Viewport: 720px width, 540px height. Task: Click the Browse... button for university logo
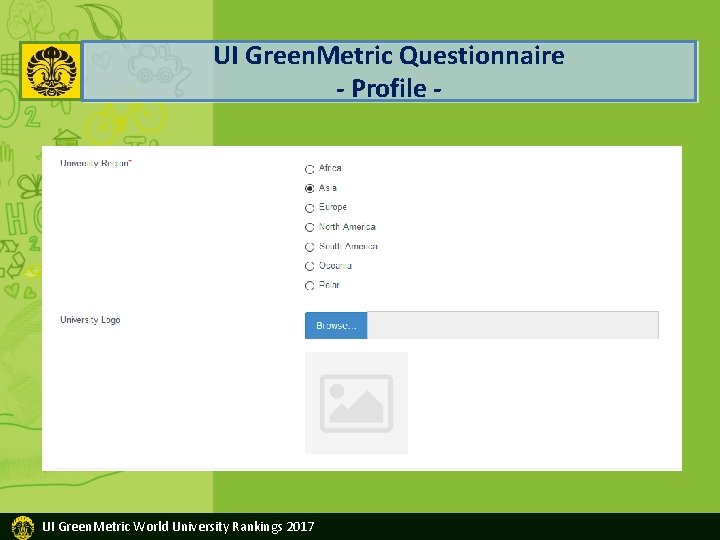tap(336, 326)
